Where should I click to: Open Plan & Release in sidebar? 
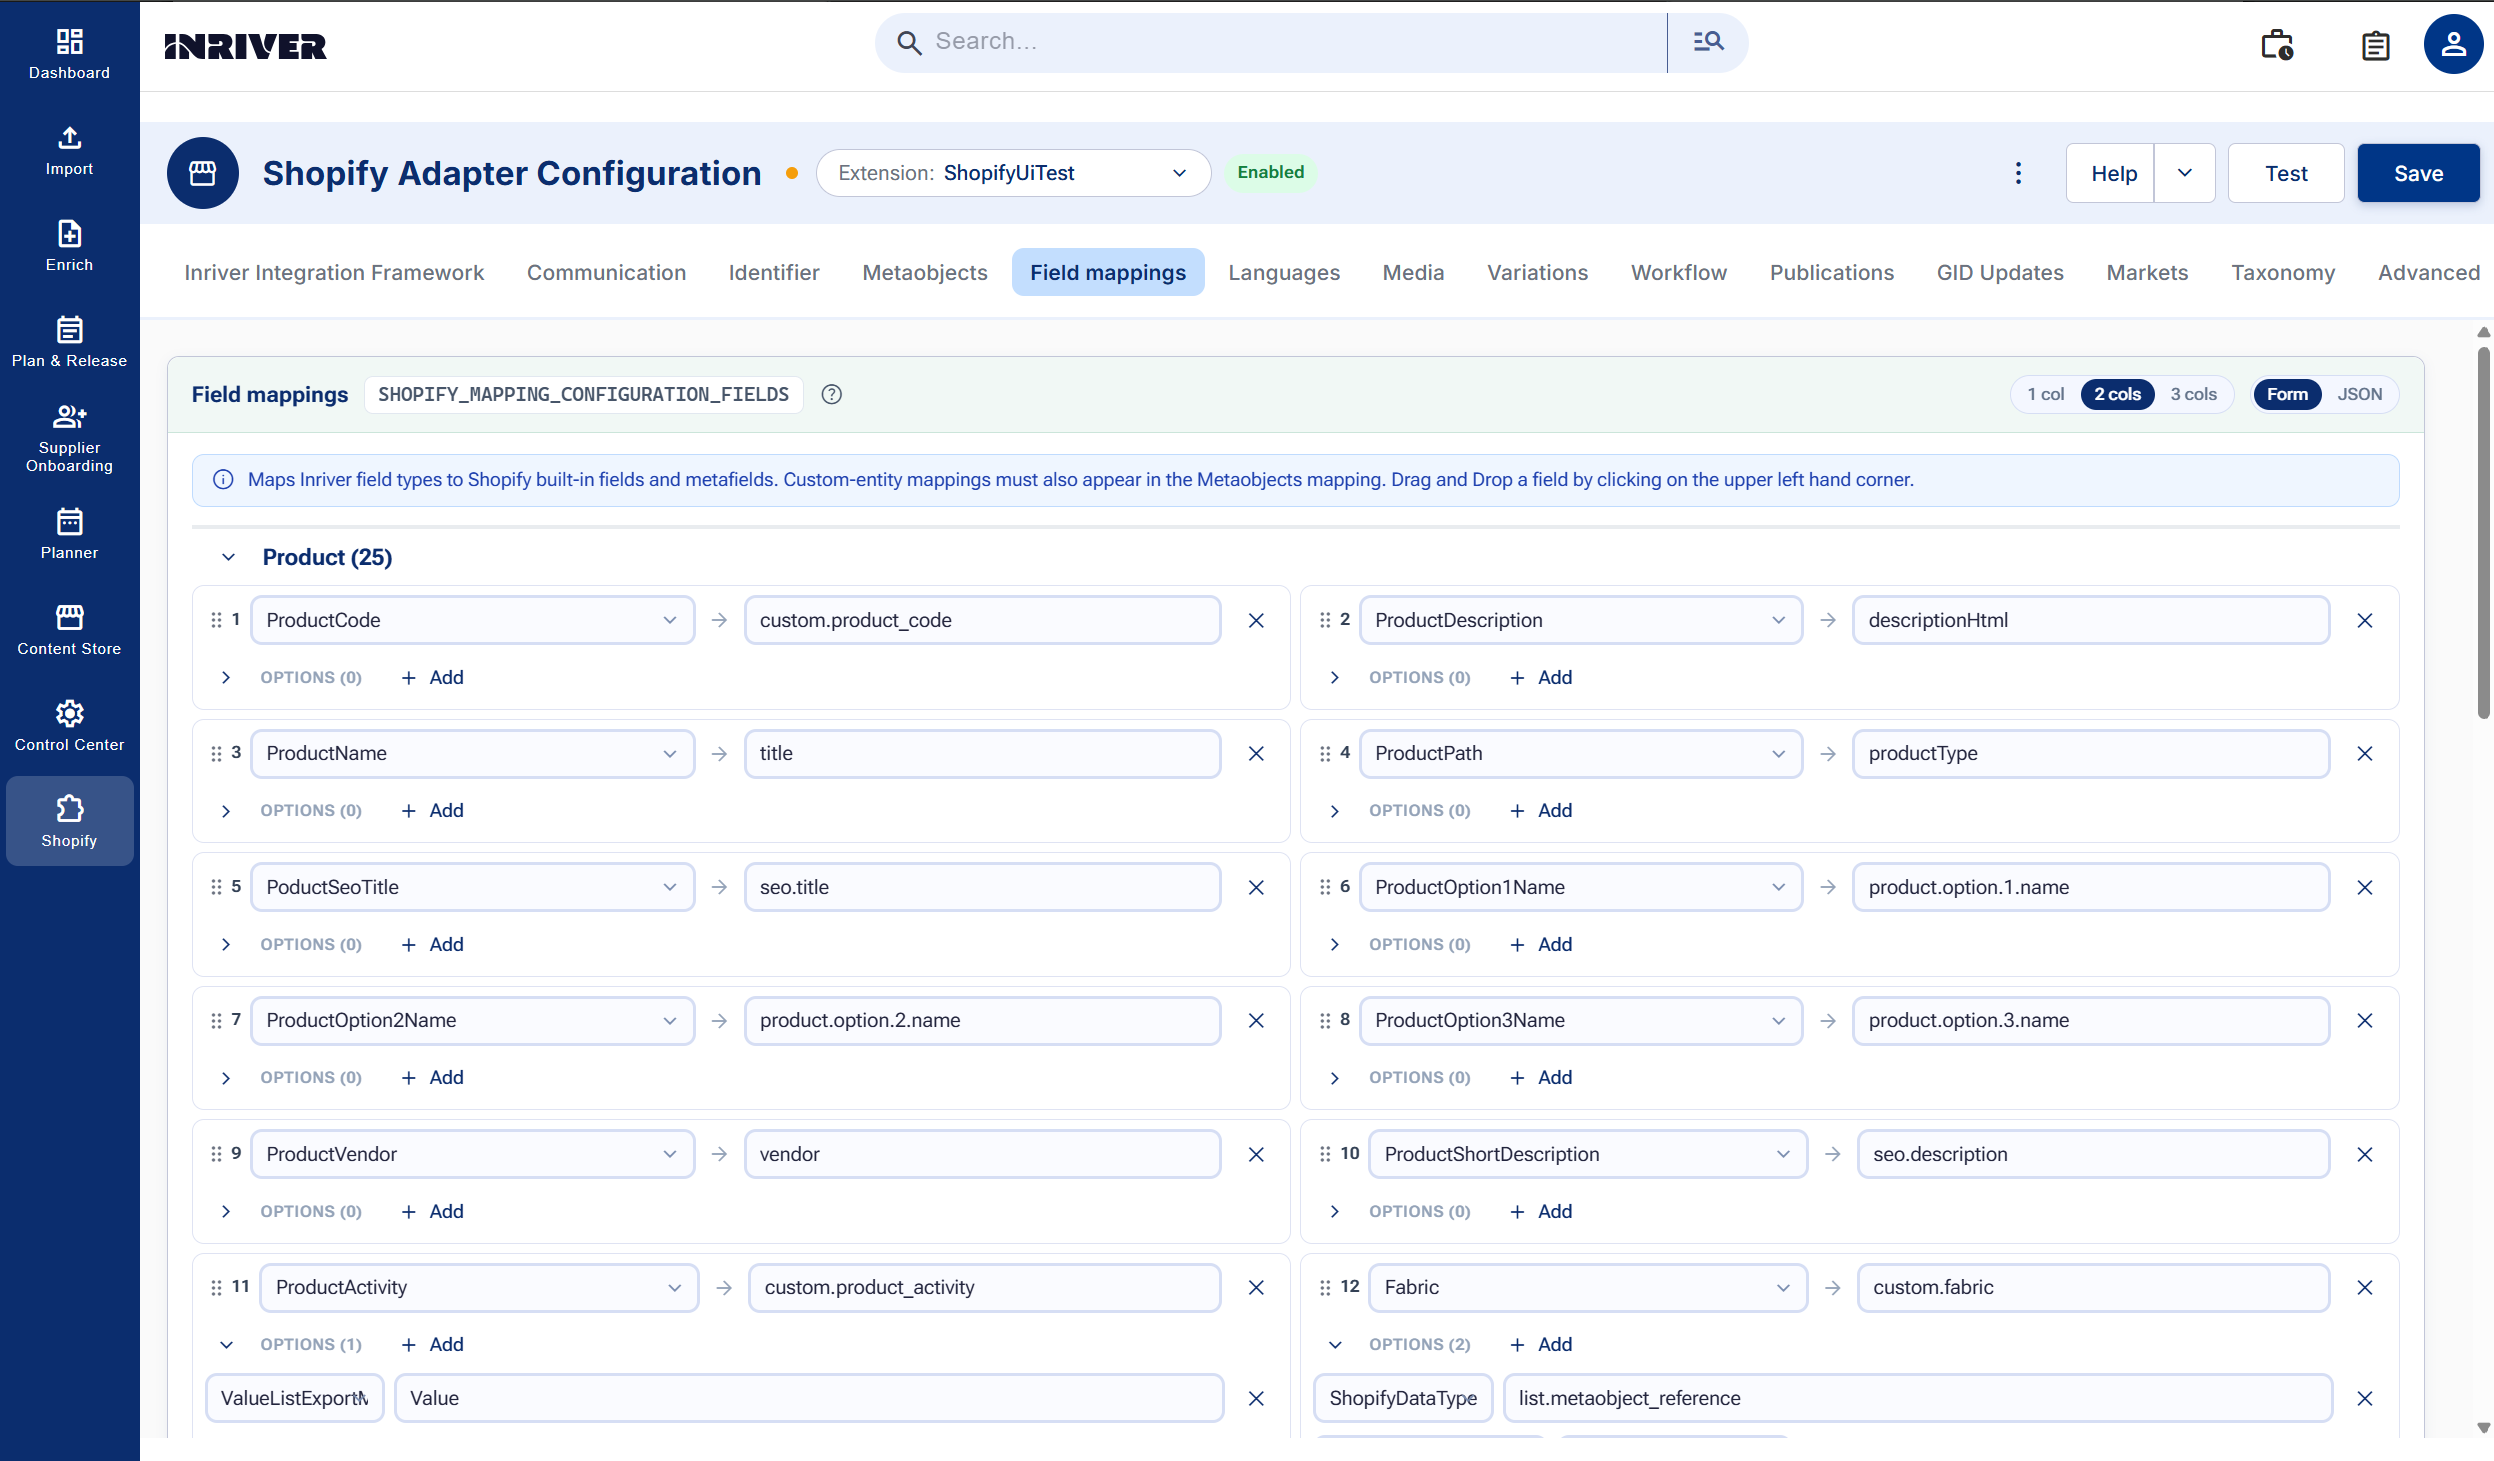point(69,342)
